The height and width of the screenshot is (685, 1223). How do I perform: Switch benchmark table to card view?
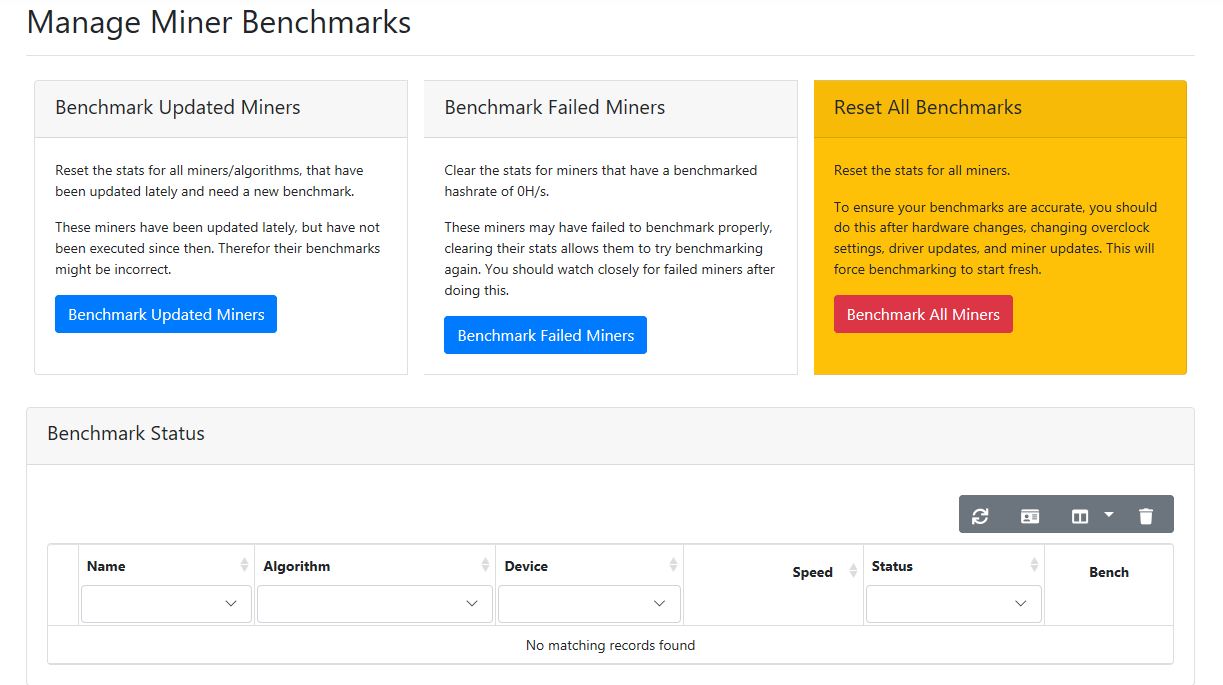[1029, 515]
